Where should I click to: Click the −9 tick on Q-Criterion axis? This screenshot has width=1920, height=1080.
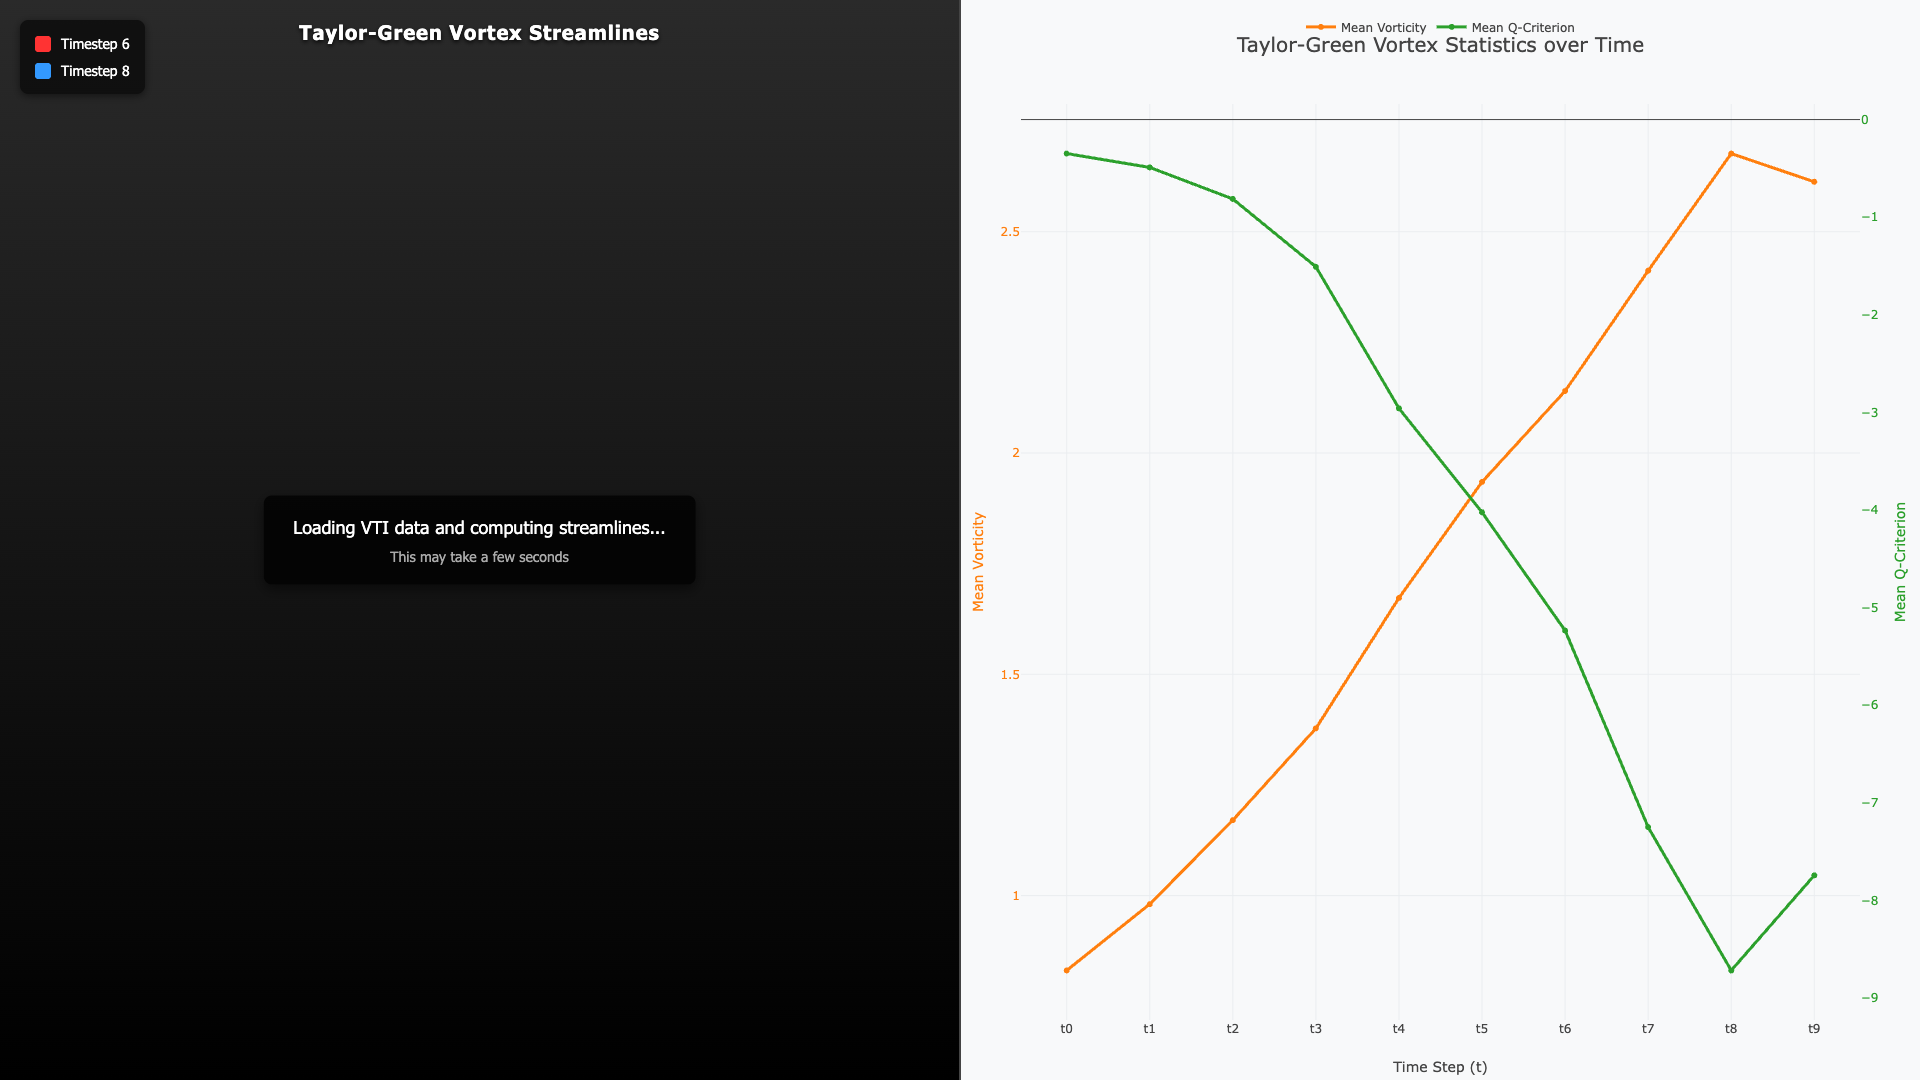1869,998
